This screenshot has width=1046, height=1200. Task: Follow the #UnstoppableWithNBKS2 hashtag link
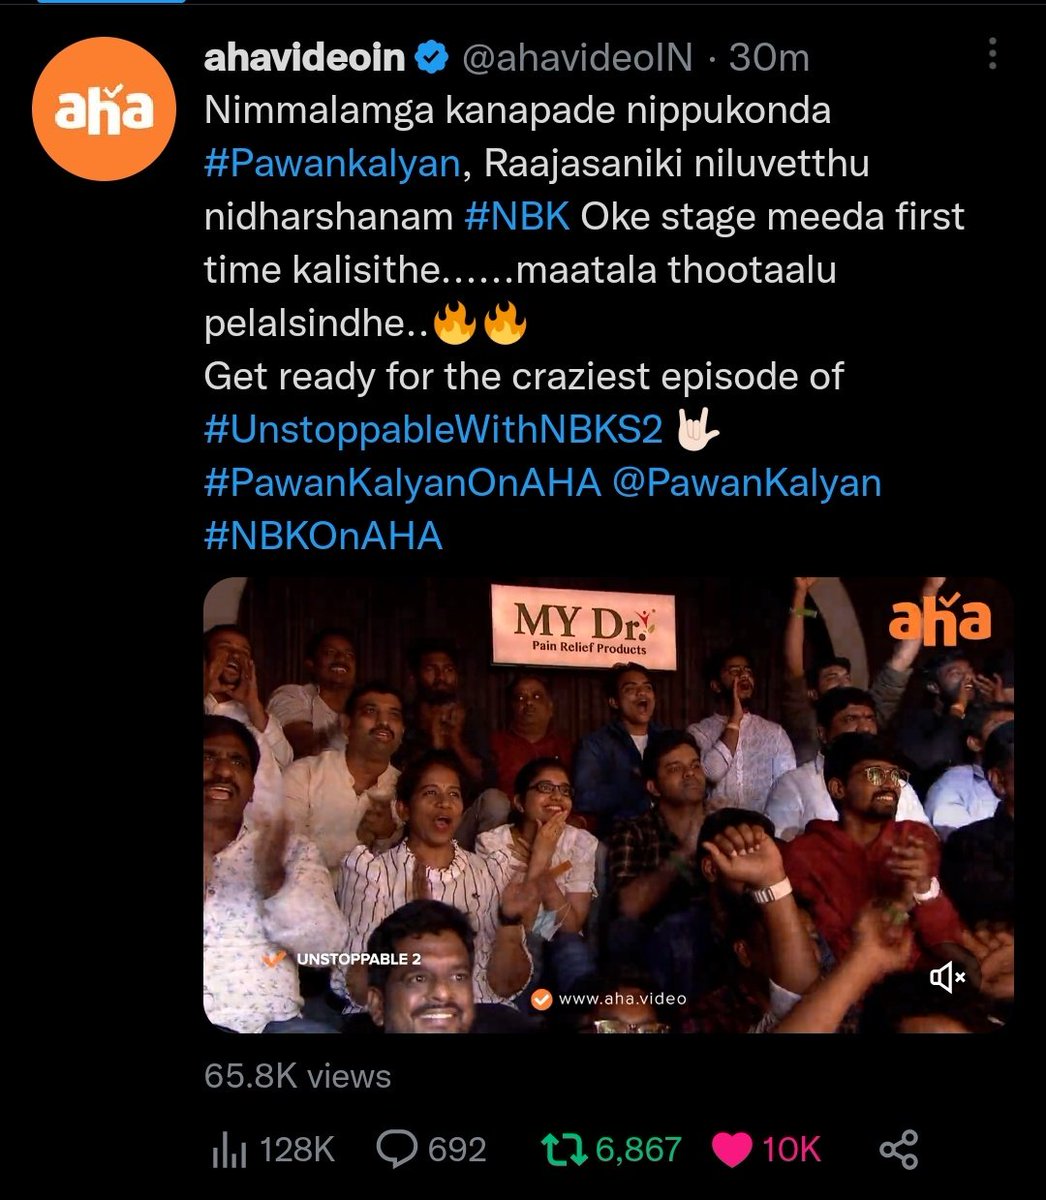click(433, 430)
